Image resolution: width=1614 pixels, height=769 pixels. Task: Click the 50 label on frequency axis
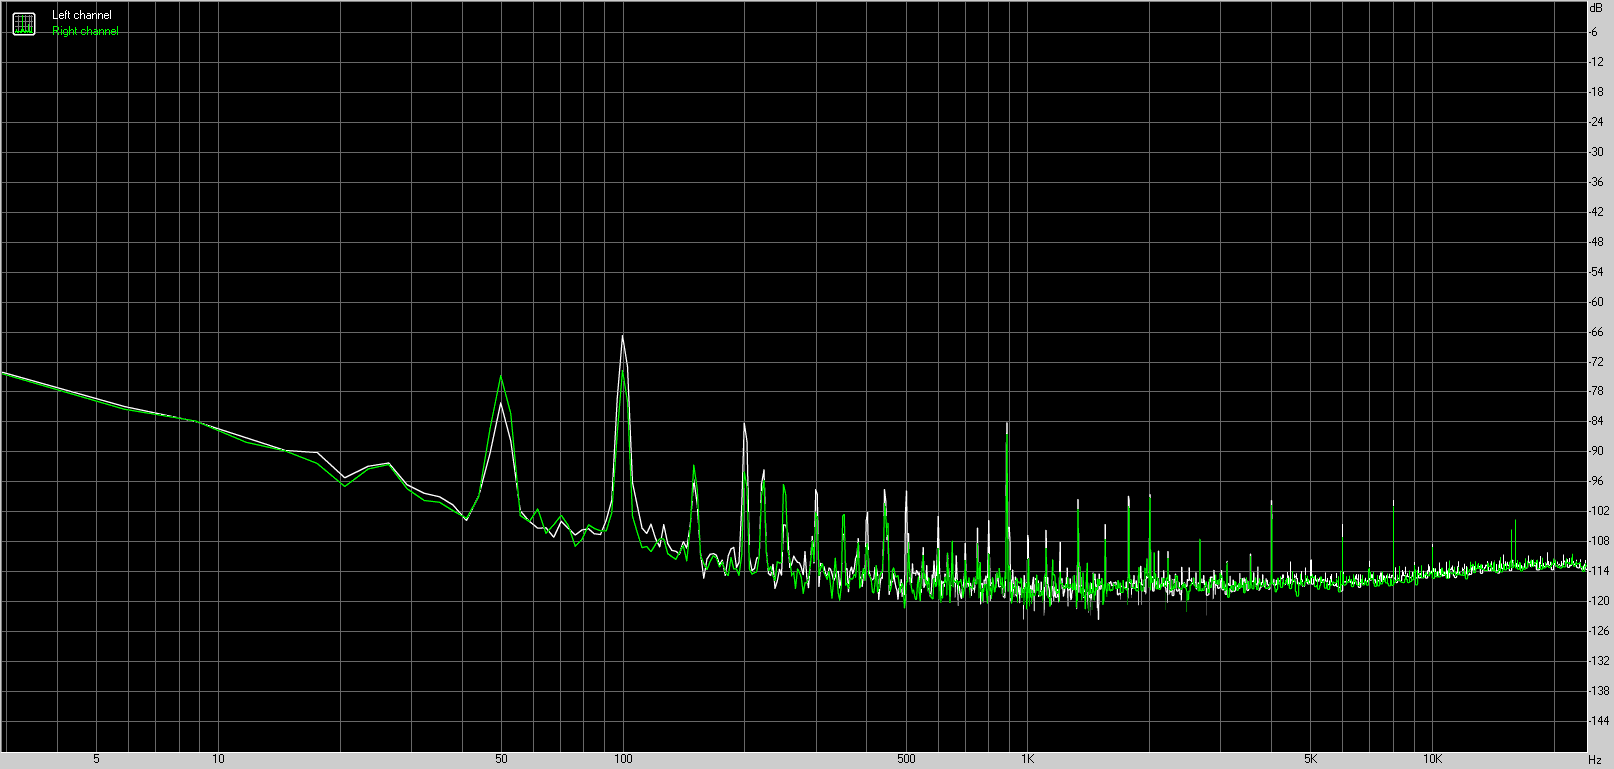coord(501,759)
